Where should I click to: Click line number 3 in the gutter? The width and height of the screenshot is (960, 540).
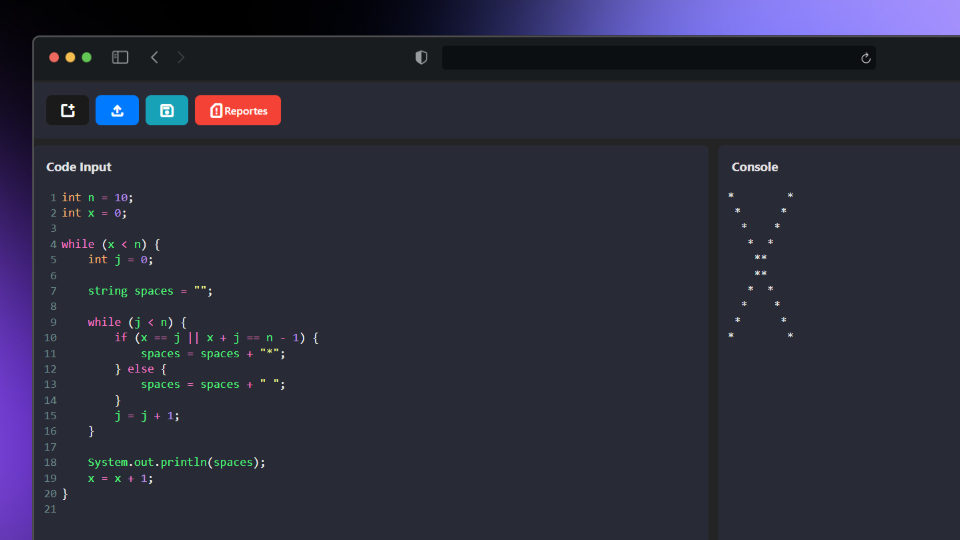coord(53,228)
